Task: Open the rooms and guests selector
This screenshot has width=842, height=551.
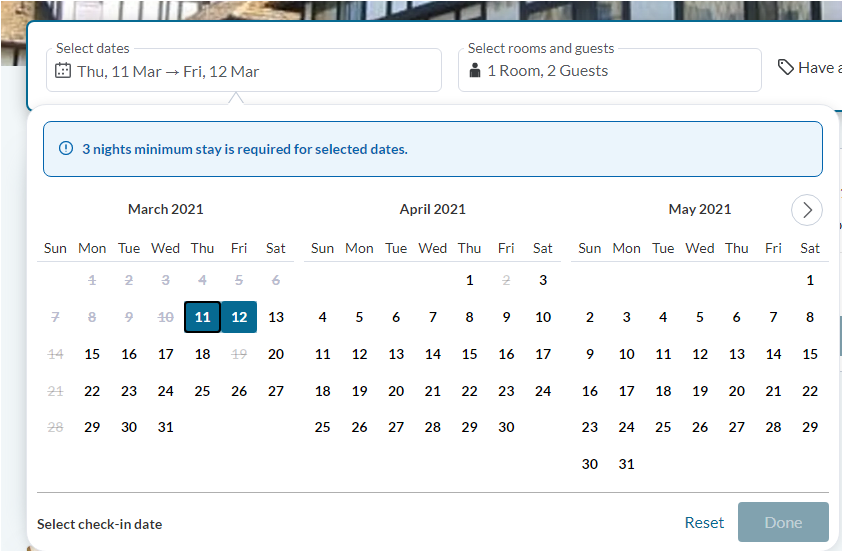Action: 609,70
